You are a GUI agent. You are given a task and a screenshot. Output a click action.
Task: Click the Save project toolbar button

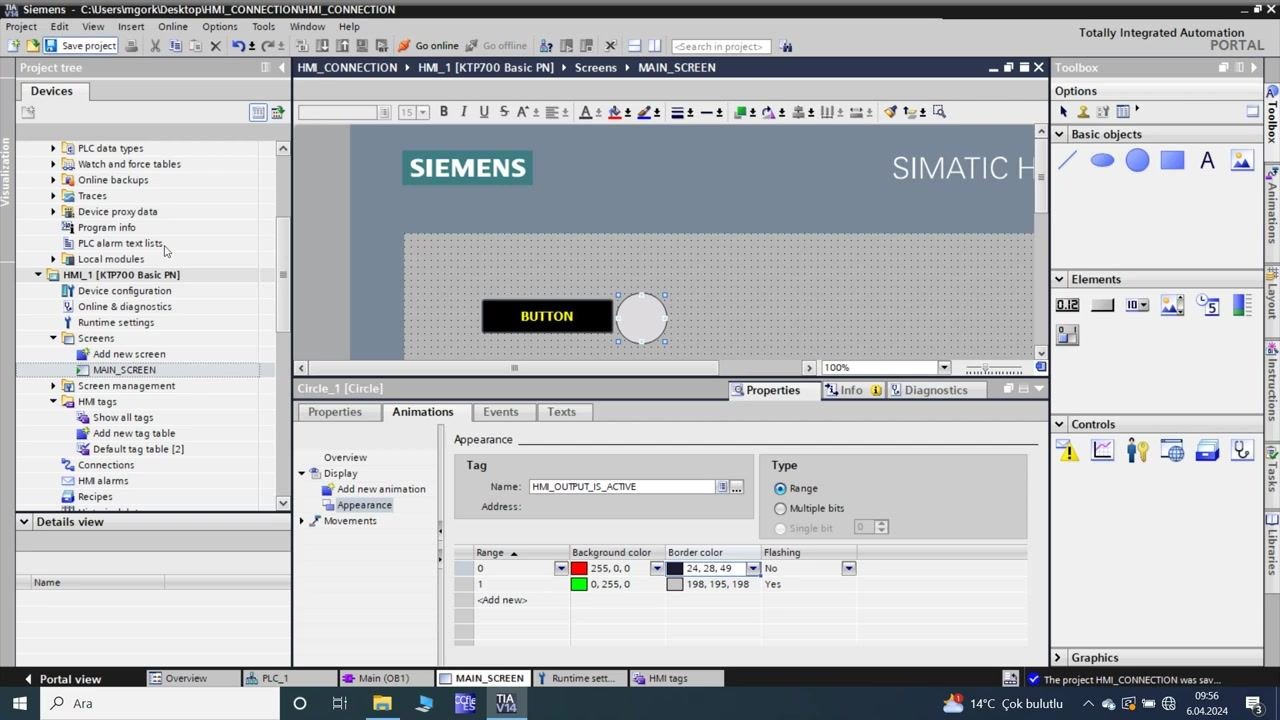(x=80, y=46)
